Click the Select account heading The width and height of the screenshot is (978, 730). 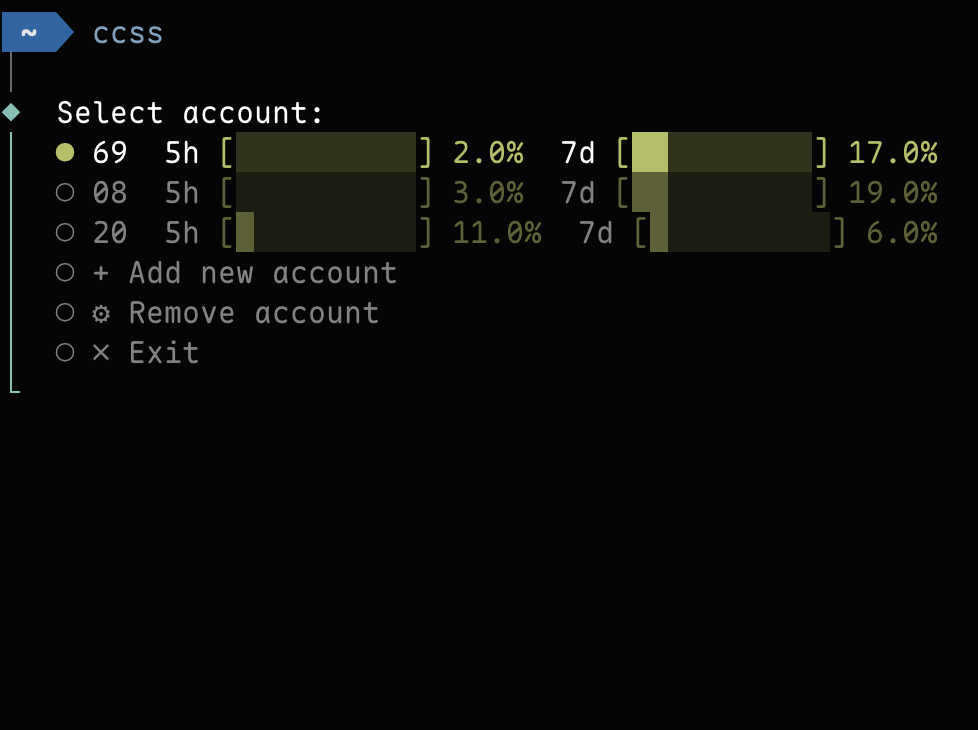tap(190, 112)
